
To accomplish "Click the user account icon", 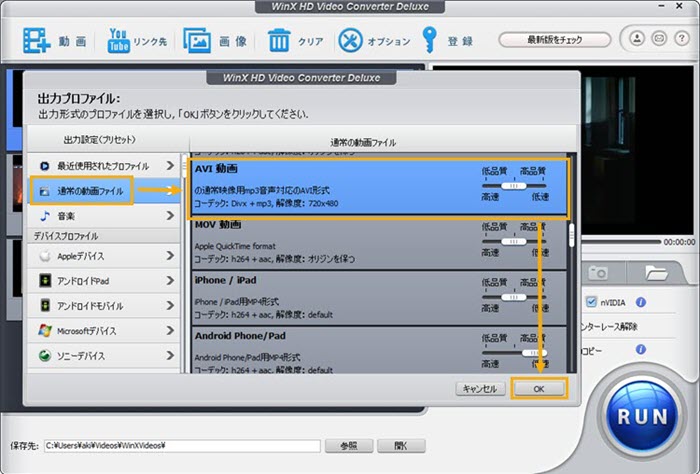I will [x=637, y=38].
